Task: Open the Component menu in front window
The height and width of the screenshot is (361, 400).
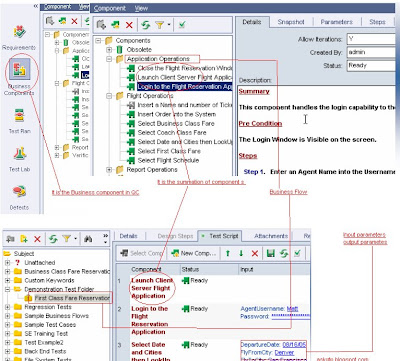Action: tap(110, 8)
